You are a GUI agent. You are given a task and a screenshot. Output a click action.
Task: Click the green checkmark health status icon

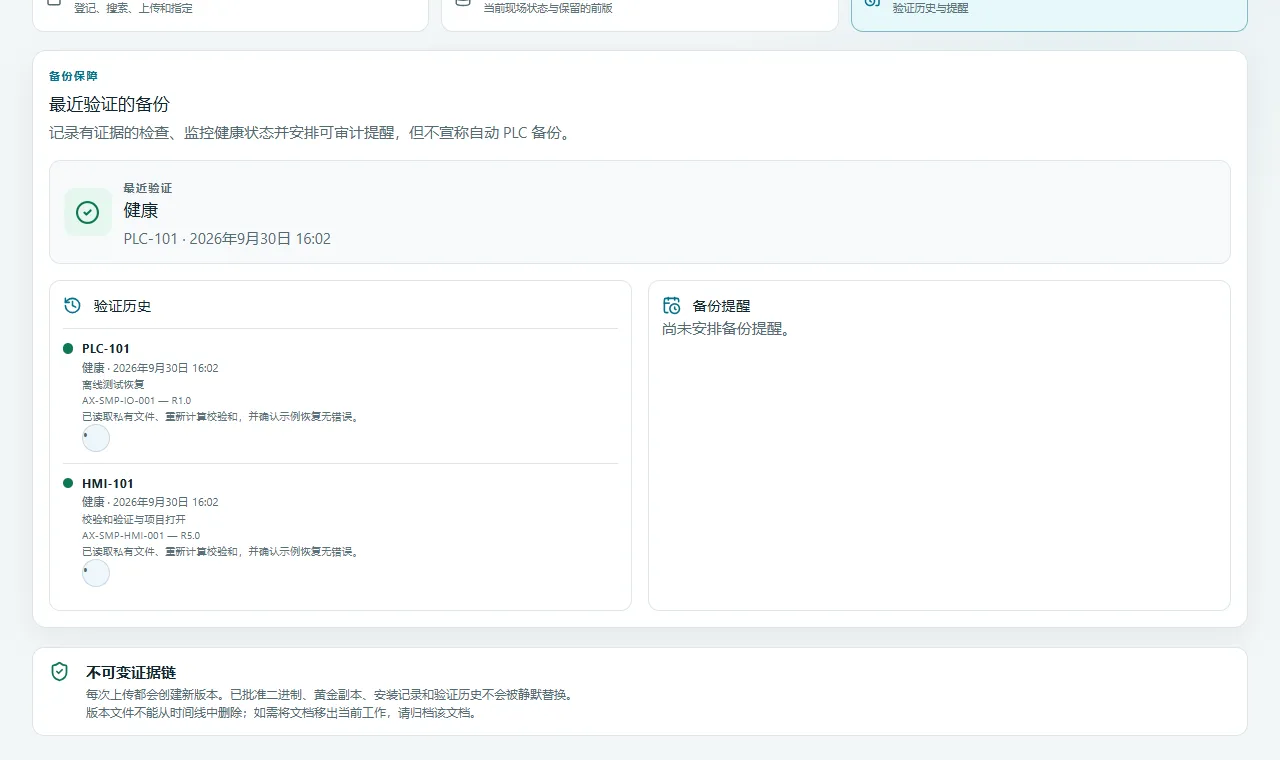[x=88, y=212]
